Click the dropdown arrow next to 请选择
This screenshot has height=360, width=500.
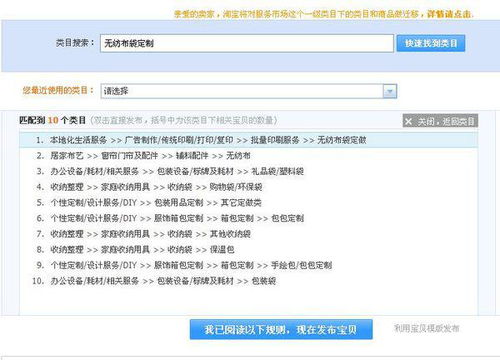click(390, 91)
